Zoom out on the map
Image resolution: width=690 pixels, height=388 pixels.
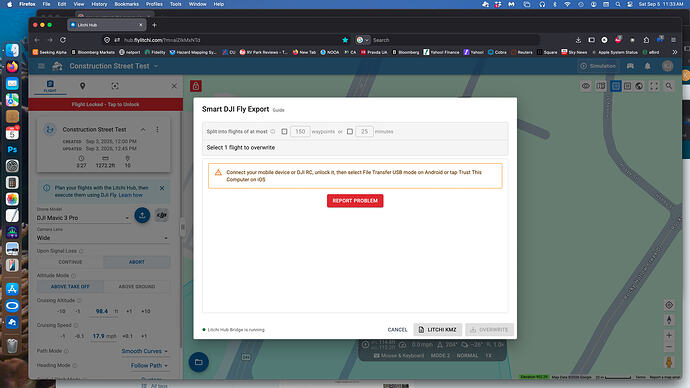tap(669, 347)
